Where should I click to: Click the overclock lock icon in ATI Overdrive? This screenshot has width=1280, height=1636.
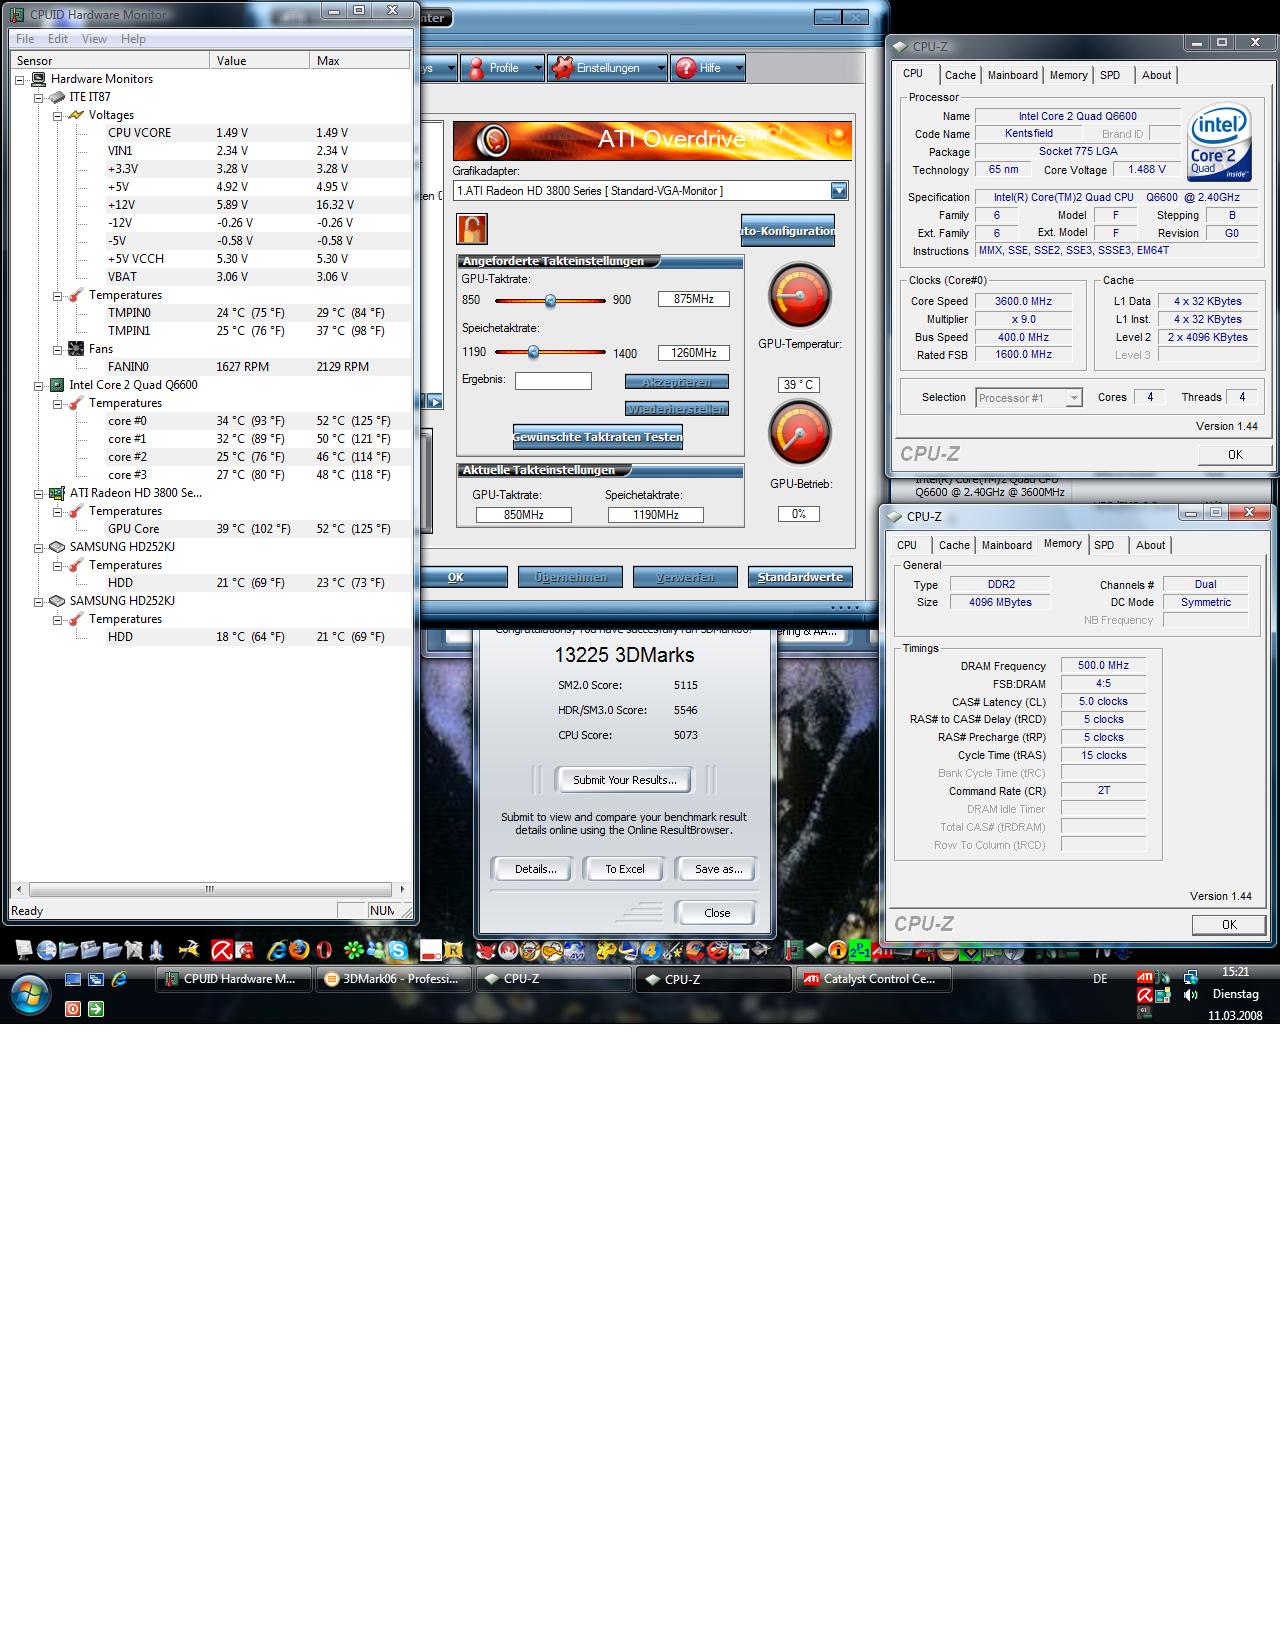[472, 229]
